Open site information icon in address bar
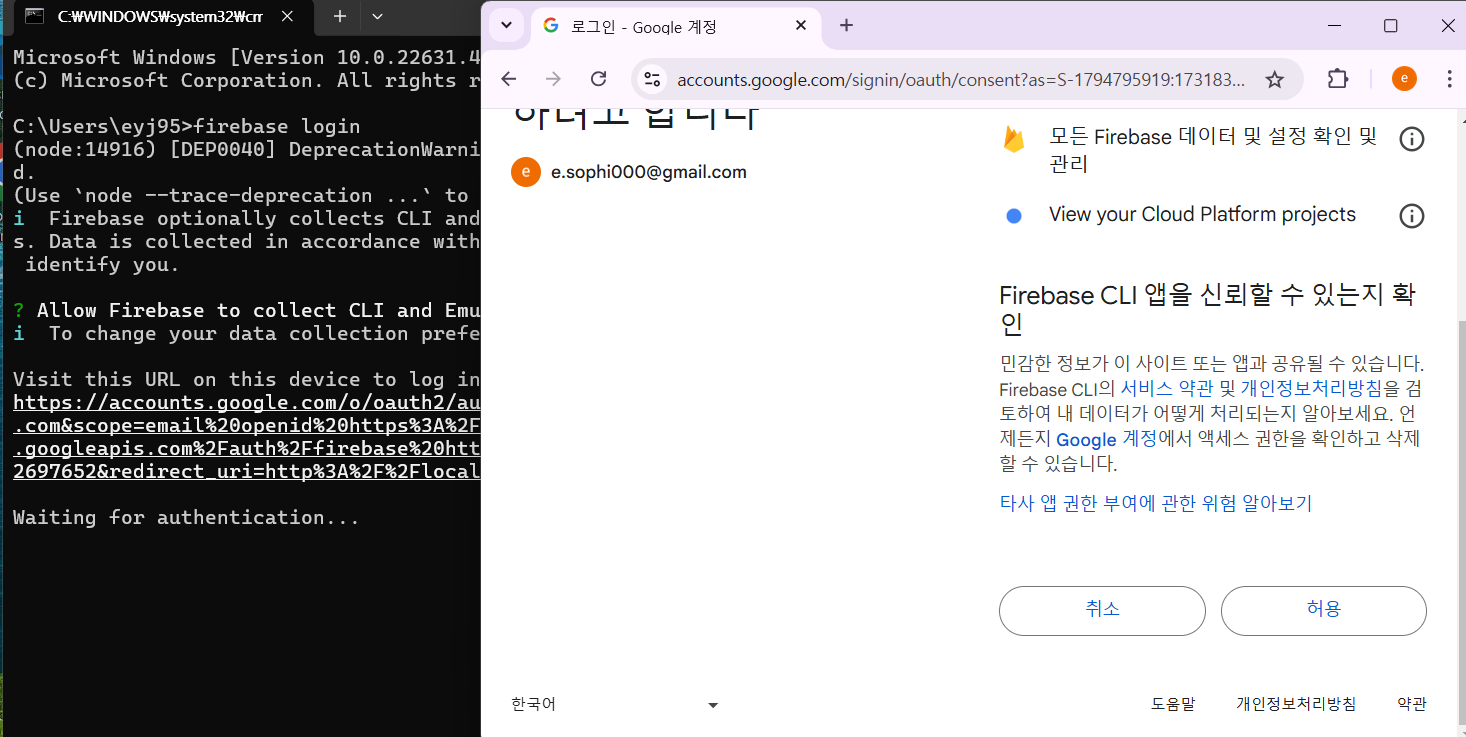The width and height of the screenshot is (1466, 737). 652,79
